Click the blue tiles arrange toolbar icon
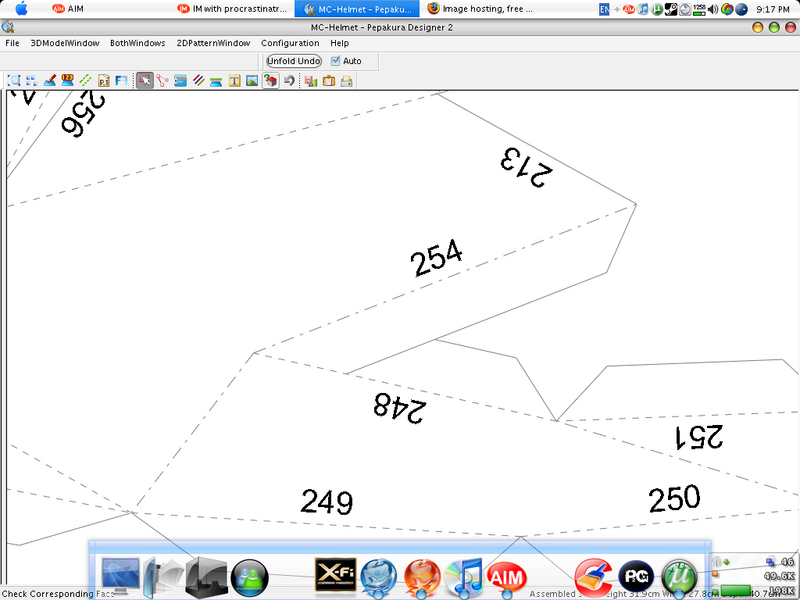Image resolution: width=800 pixels, height=600 pixels. pyautogui.click(x=32, y=80)
